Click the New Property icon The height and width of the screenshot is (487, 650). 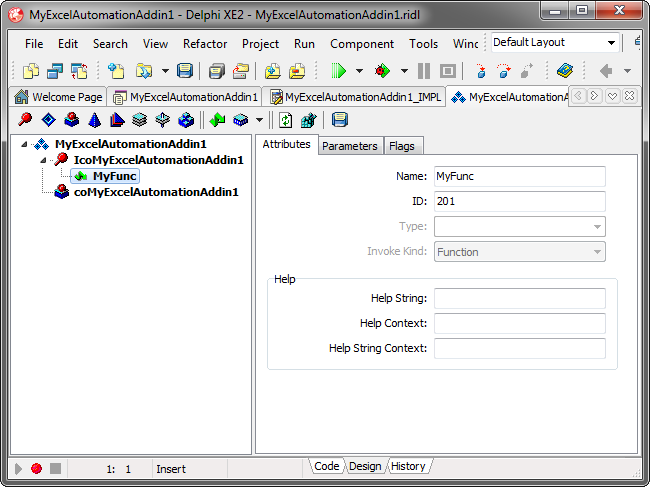point(241,120)
